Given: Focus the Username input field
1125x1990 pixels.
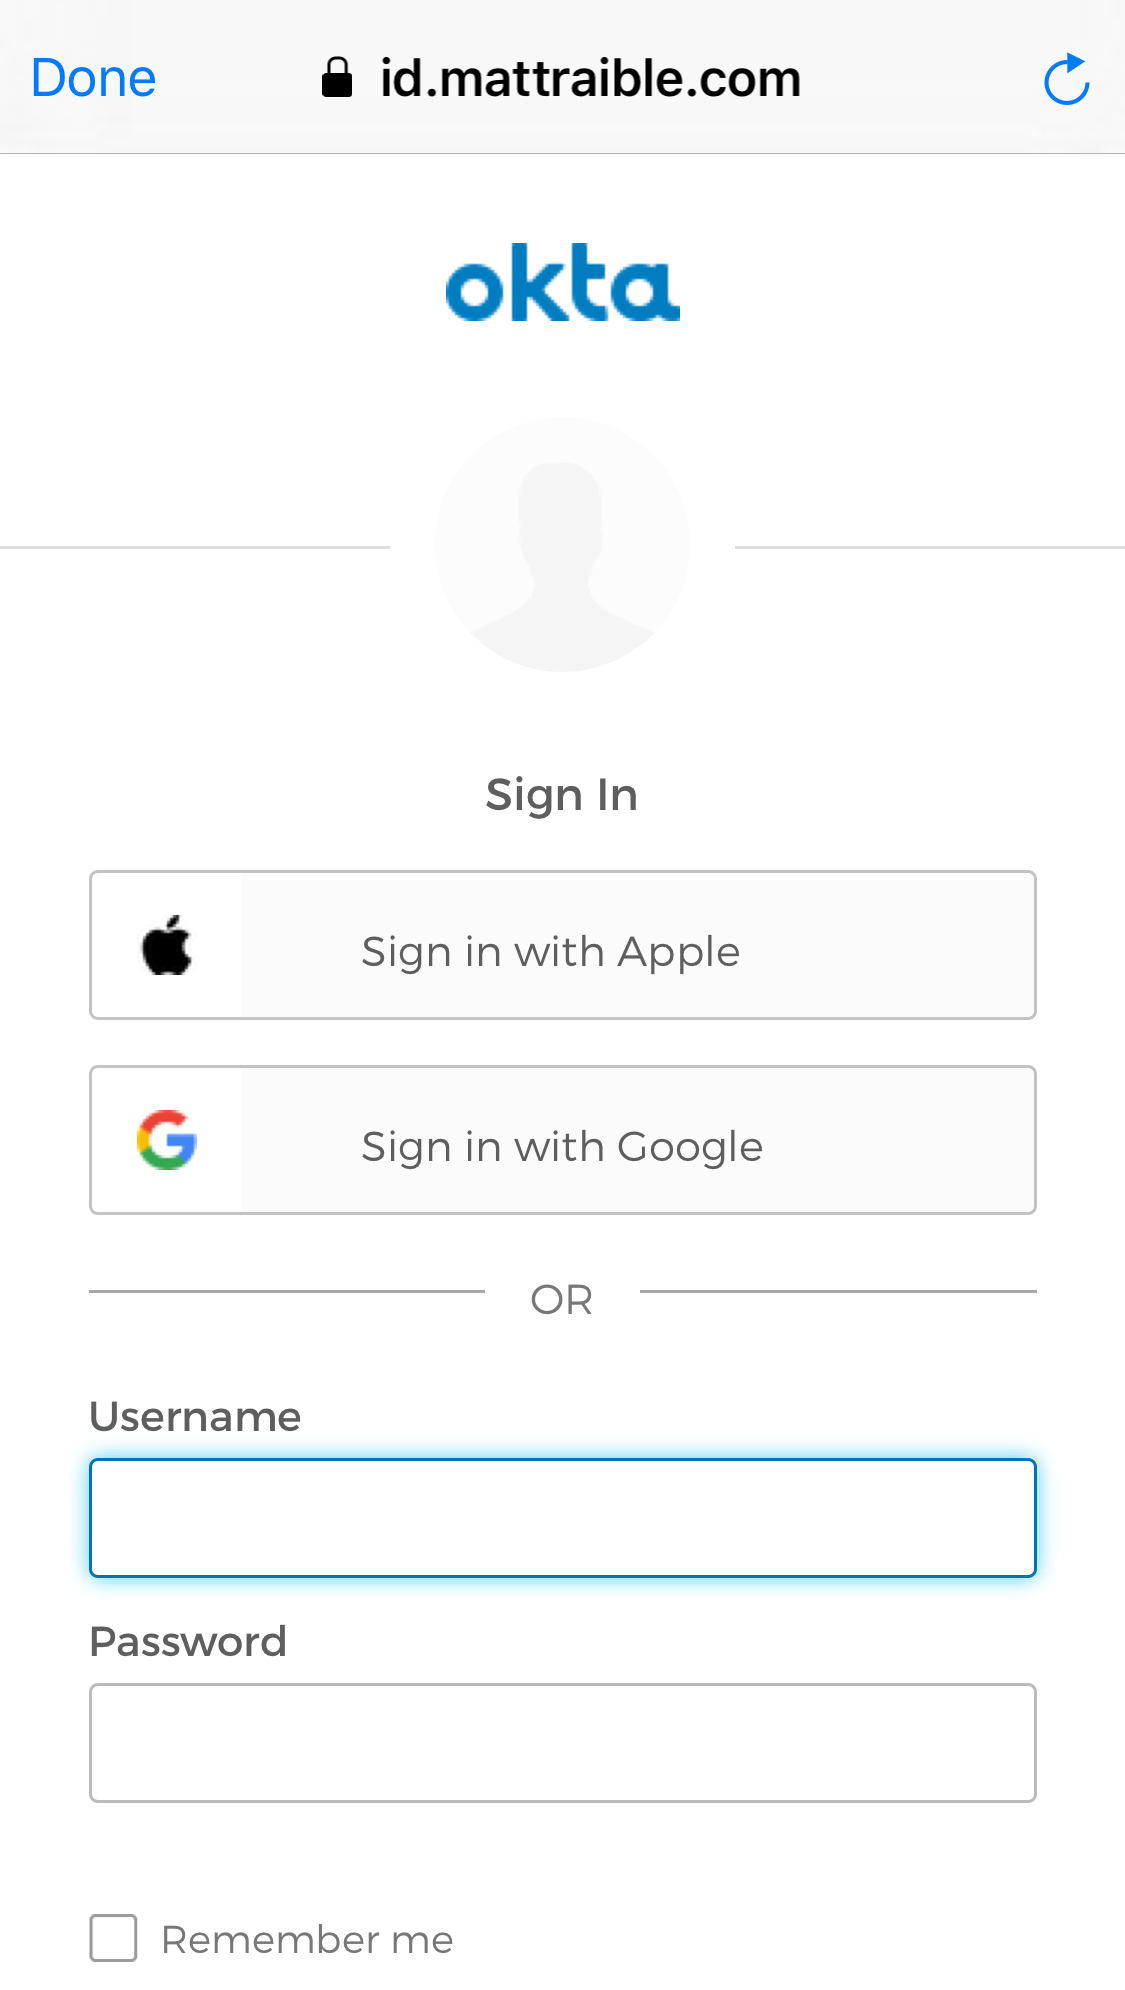Looking at the screenshot, I should click(562, 1518).
